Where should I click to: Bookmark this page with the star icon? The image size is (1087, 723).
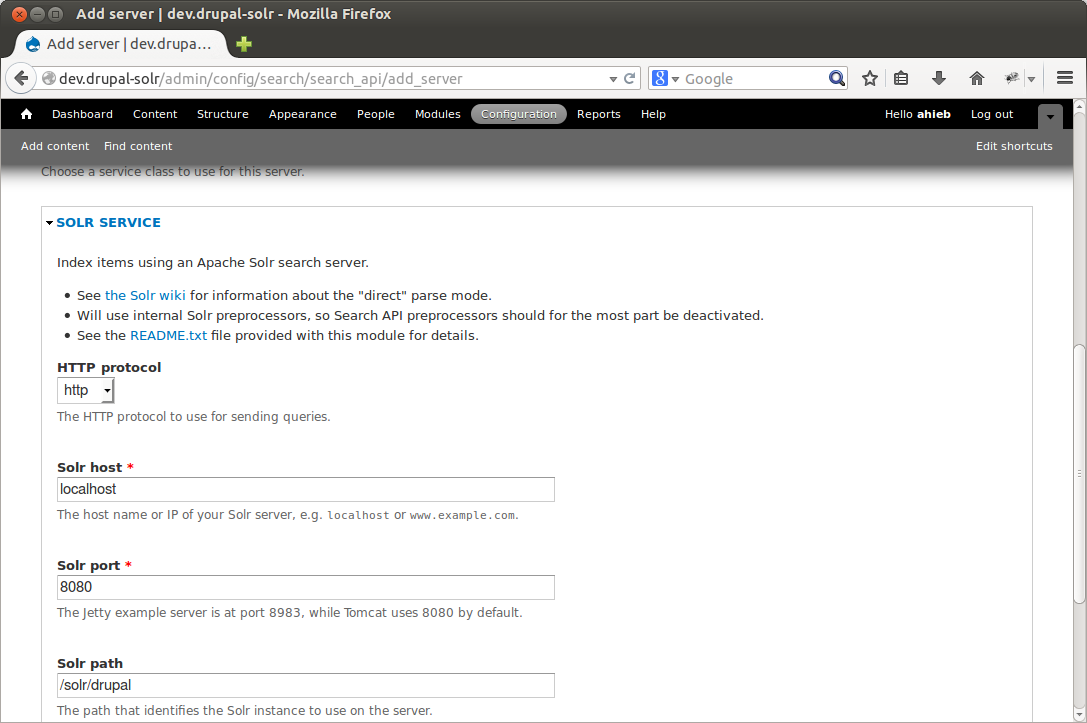point(870,78)
